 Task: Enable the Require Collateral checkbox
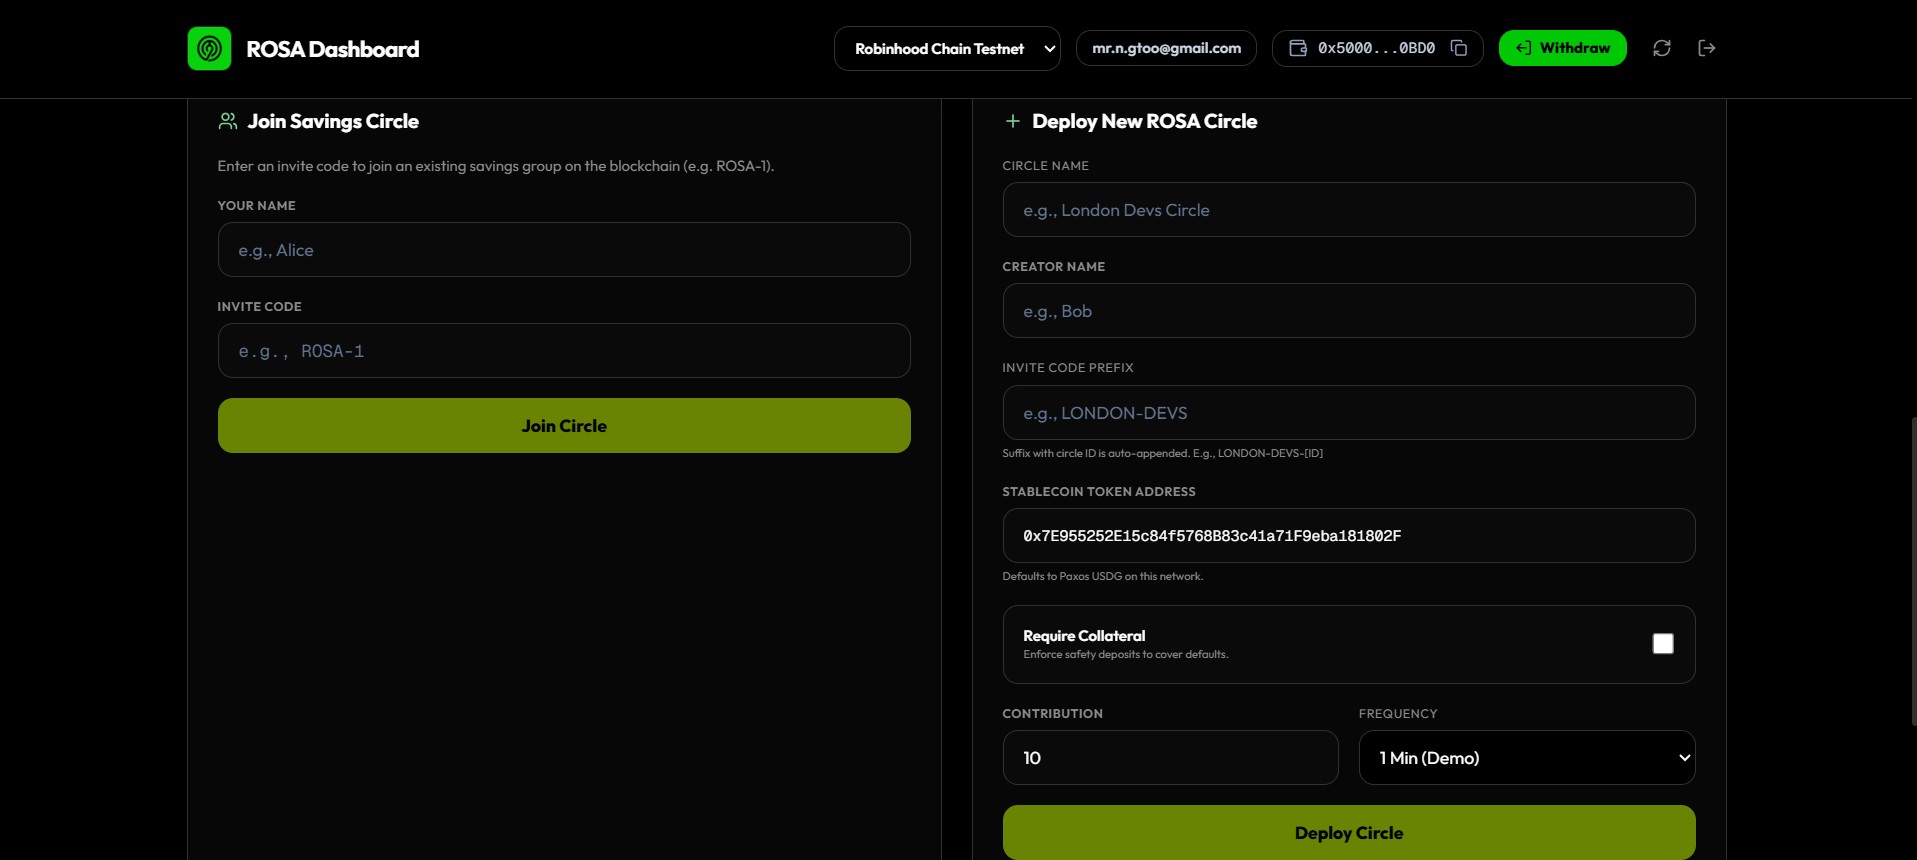click(1663, 644)
